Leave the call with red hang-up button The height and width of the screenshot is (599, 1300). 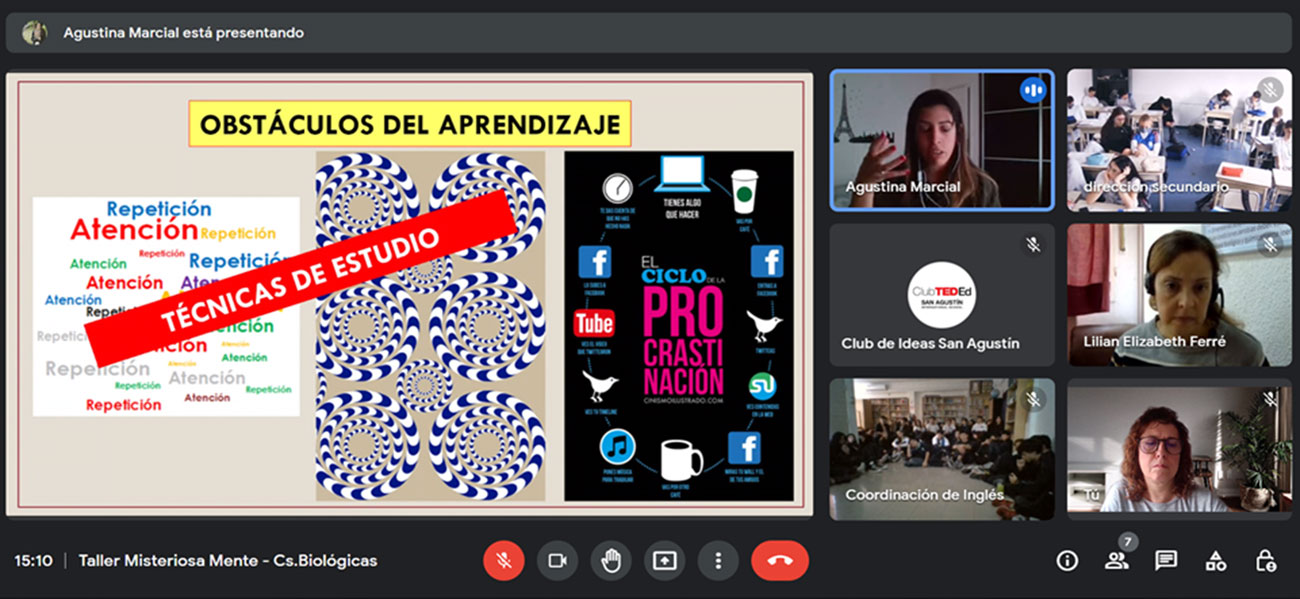point(780,561)
